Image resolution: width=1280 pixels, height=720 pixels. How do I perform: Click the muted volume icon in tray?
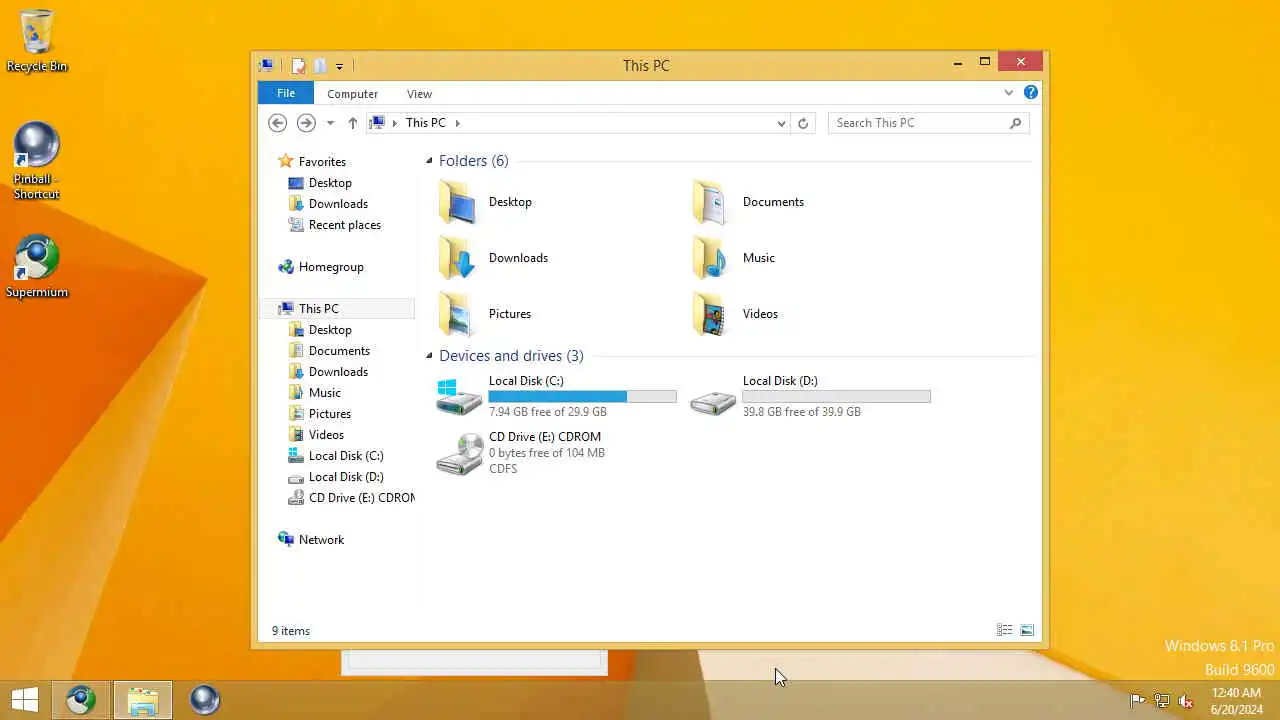coord(1186,701)
